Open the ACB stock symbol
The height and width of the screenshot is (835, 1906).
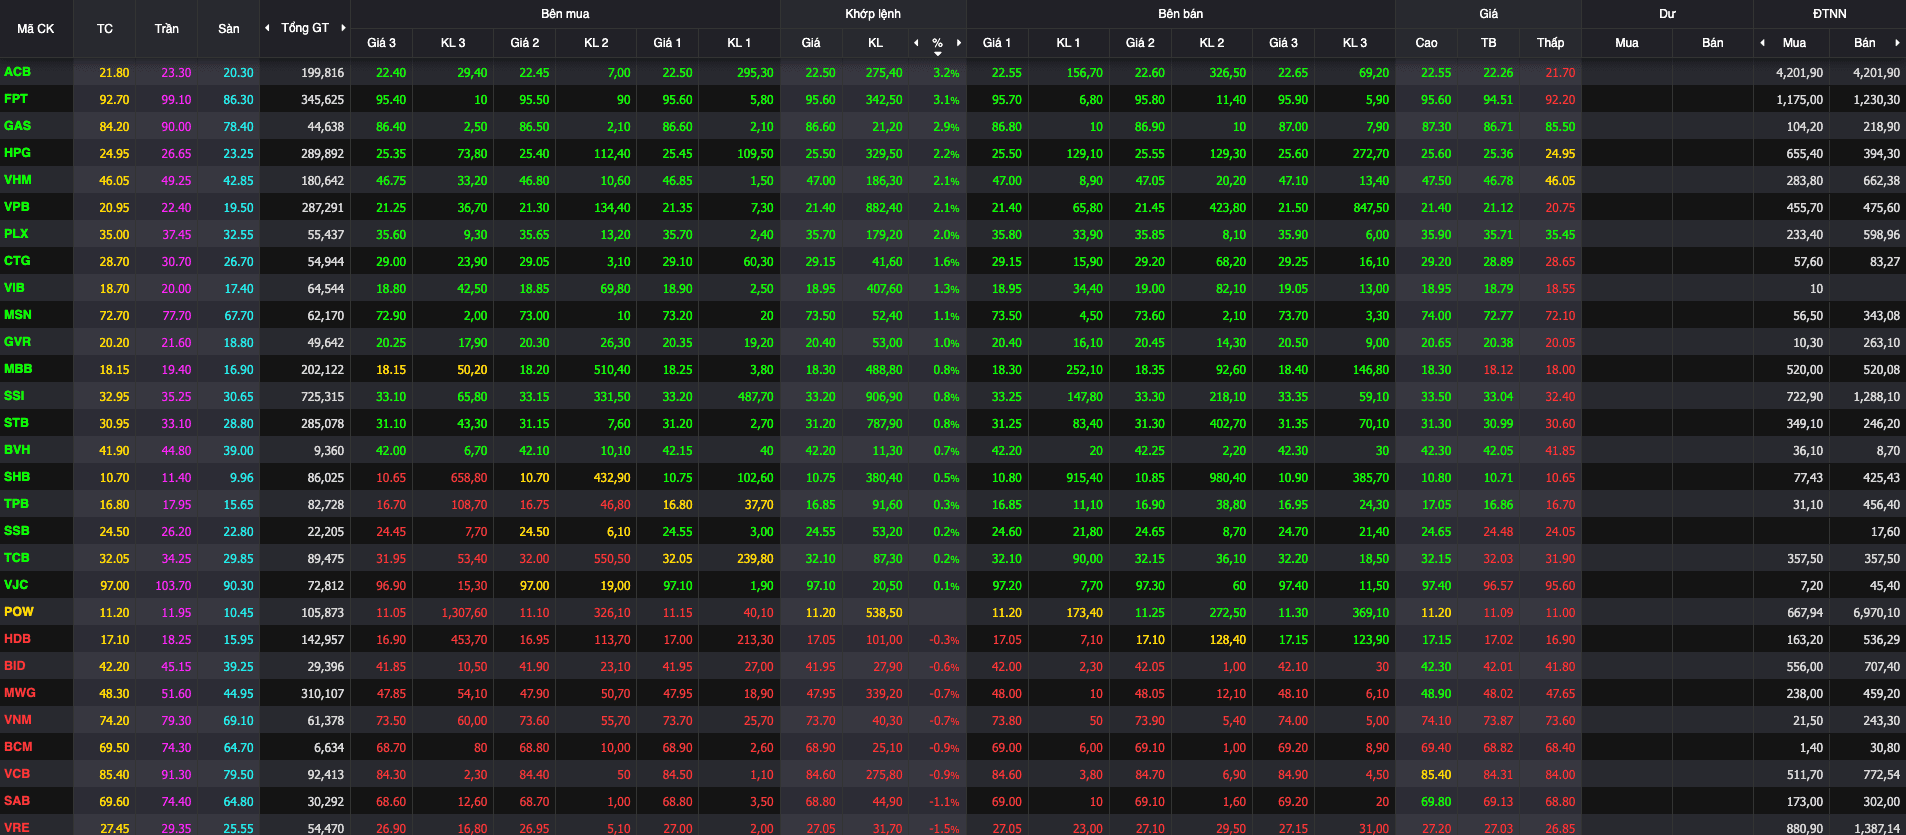pyautogui.click(x=17, y=72)
